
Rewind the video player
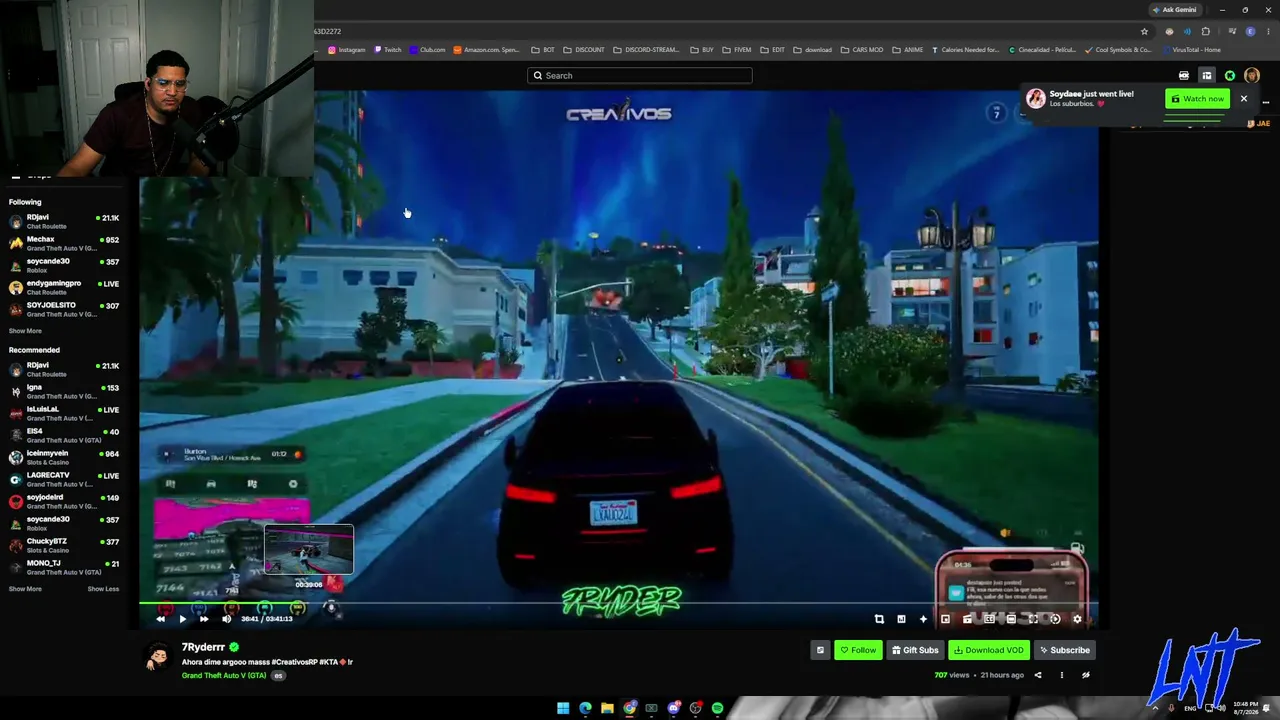point(160,619)
